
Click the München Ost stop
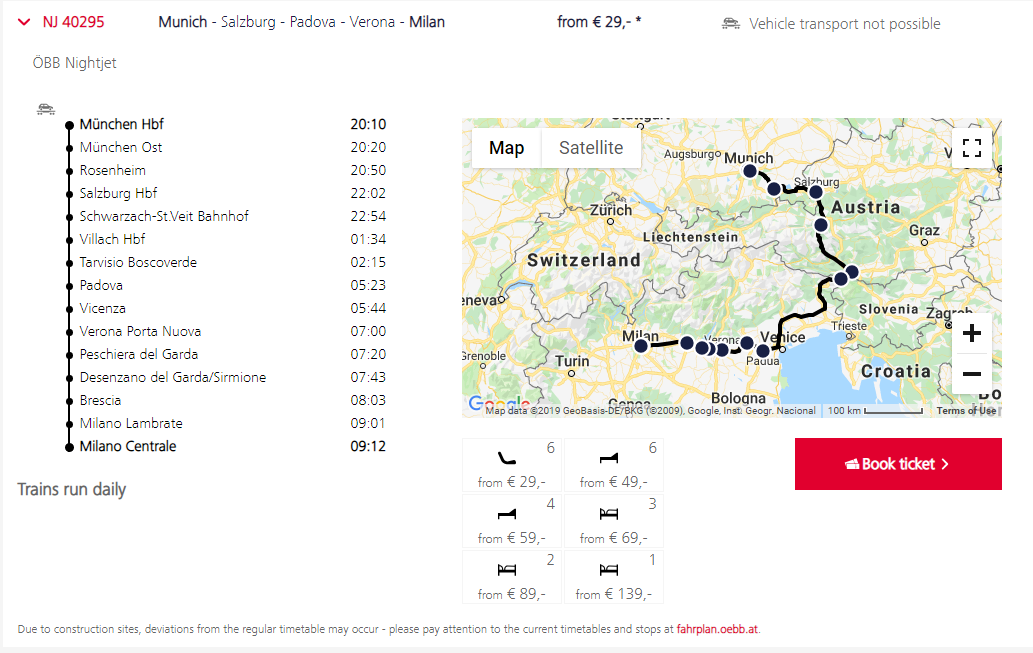pyautogui.click(x=121, y=147)
